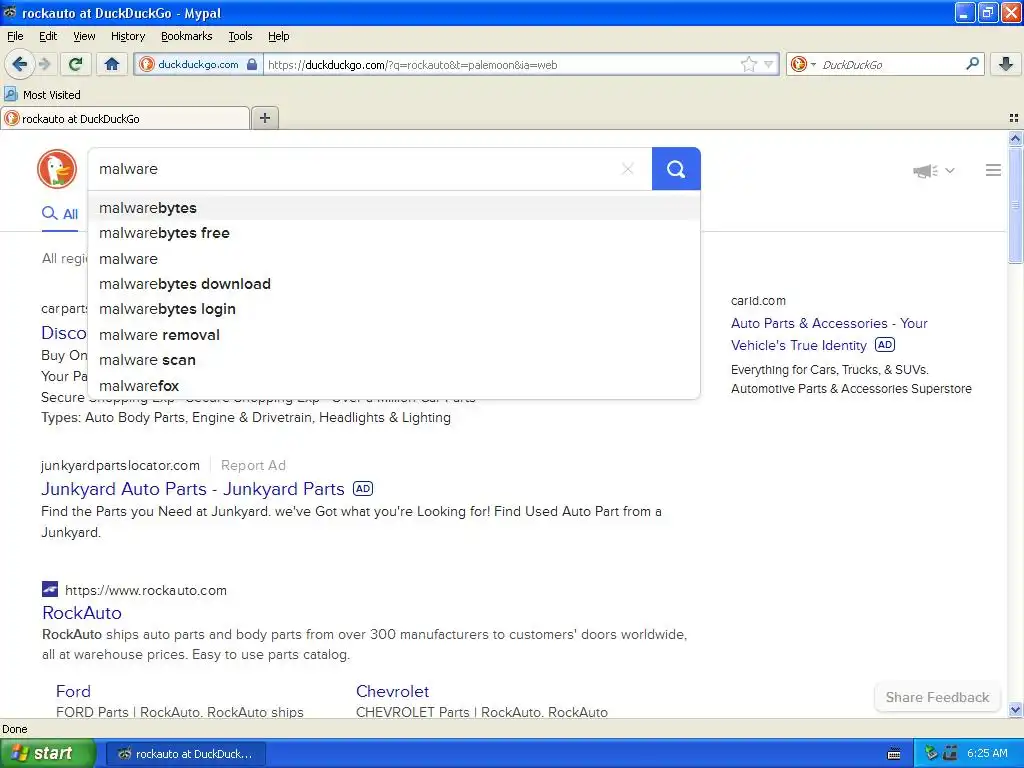Open the megaphone spread menu
1024x768 pixels.
tap(933, 170)
